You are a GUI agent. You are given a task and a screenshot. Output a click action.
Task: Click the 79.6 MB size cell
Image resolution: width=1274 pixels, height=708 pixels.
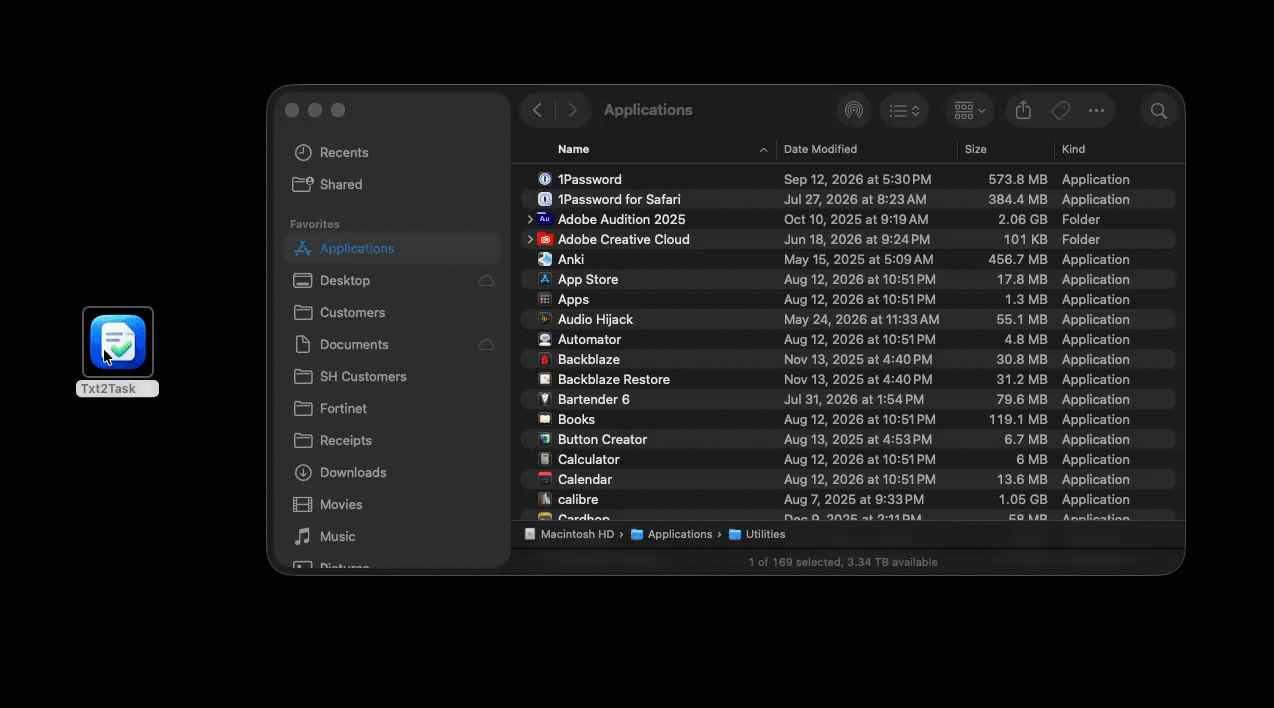pyautogui.click(x=1022, y=399)
